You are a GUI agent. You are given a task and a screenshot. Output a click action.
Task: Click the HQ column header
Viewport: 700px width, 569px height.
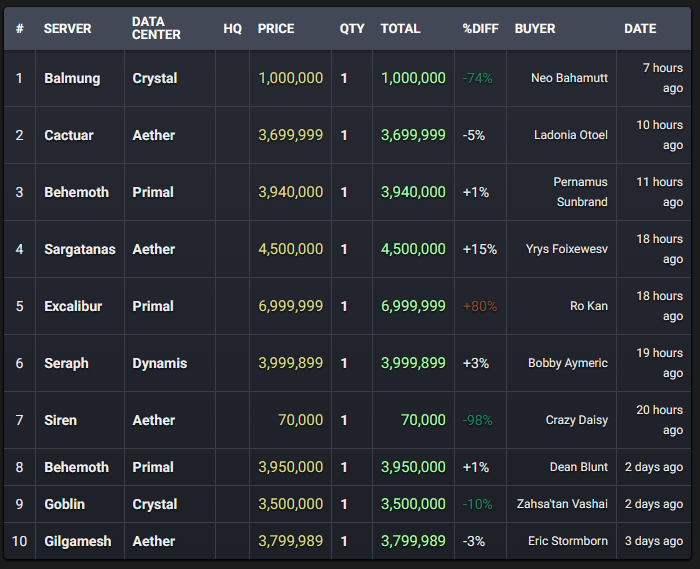point(233,29)
